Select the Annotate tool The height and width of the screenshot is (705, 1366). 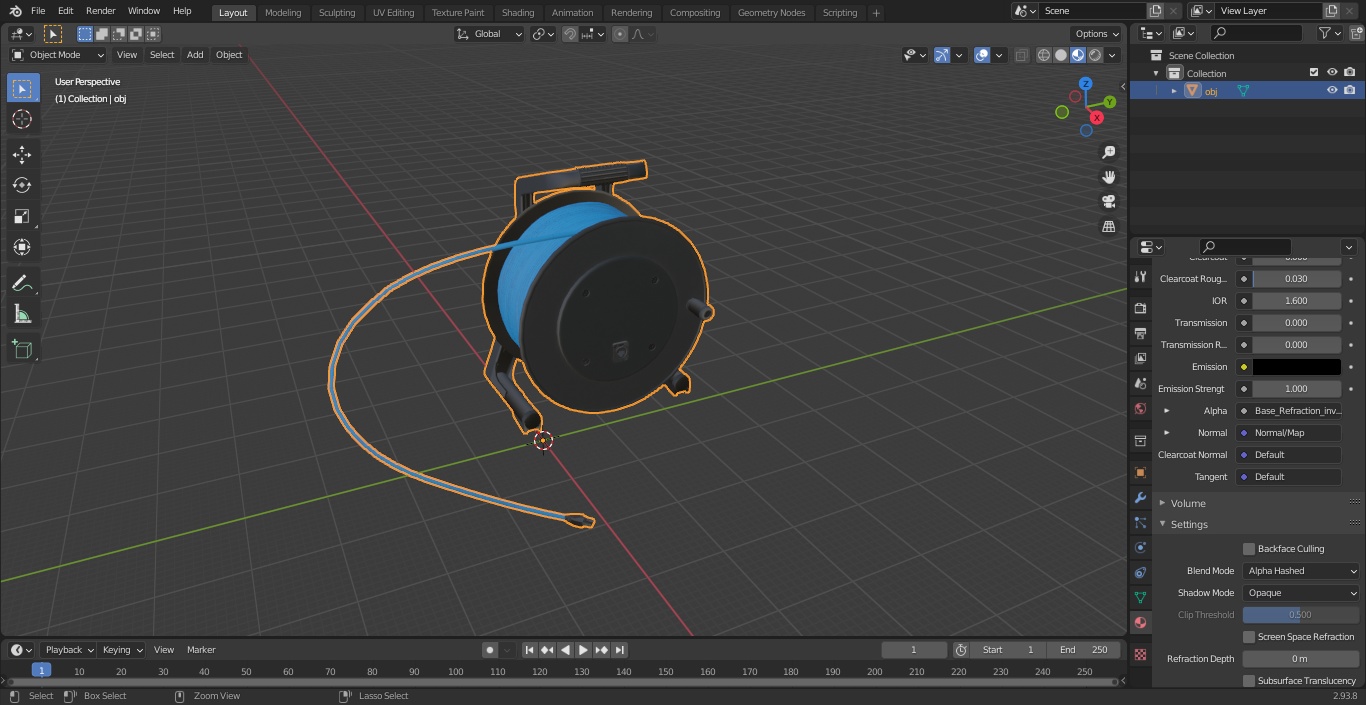point(22,284)
